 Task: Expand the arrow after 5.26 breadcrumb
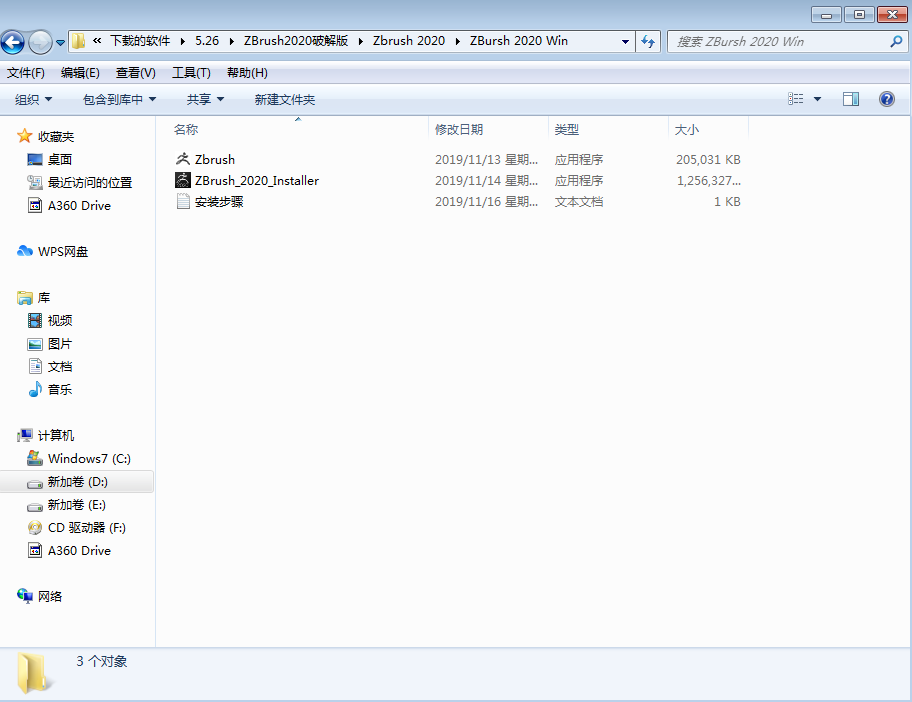pos(231,41)
